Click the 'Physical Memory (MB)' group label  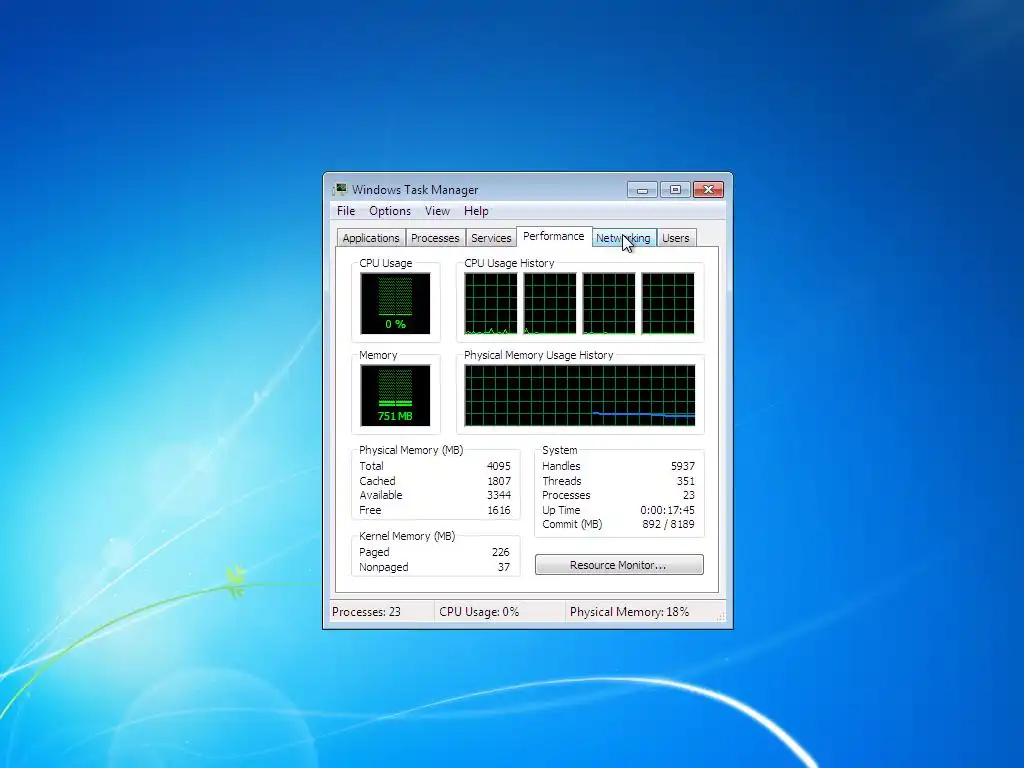[411, 451]
